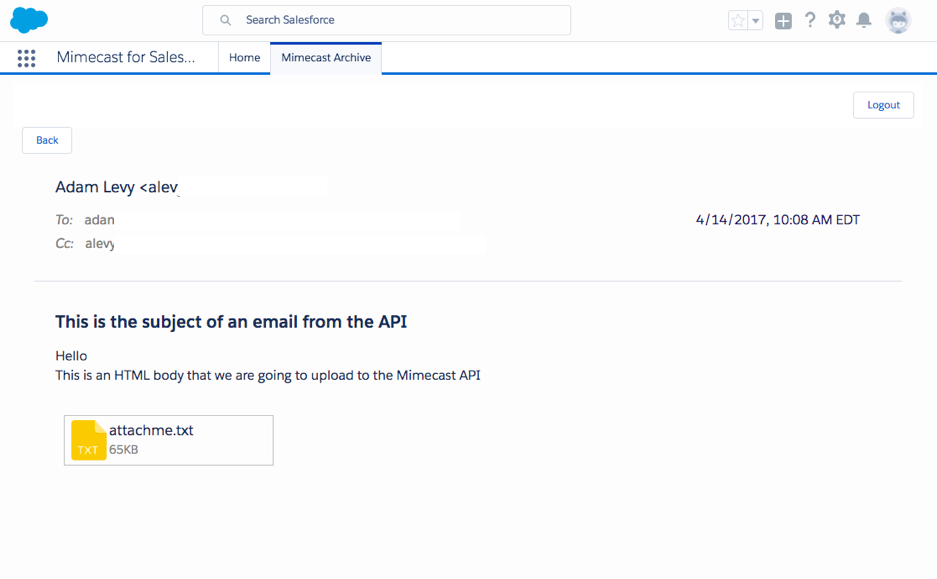The height and width of the screenshot is (579, 937).
Task: Click the Logout button
Action: [x=882, y=104]
